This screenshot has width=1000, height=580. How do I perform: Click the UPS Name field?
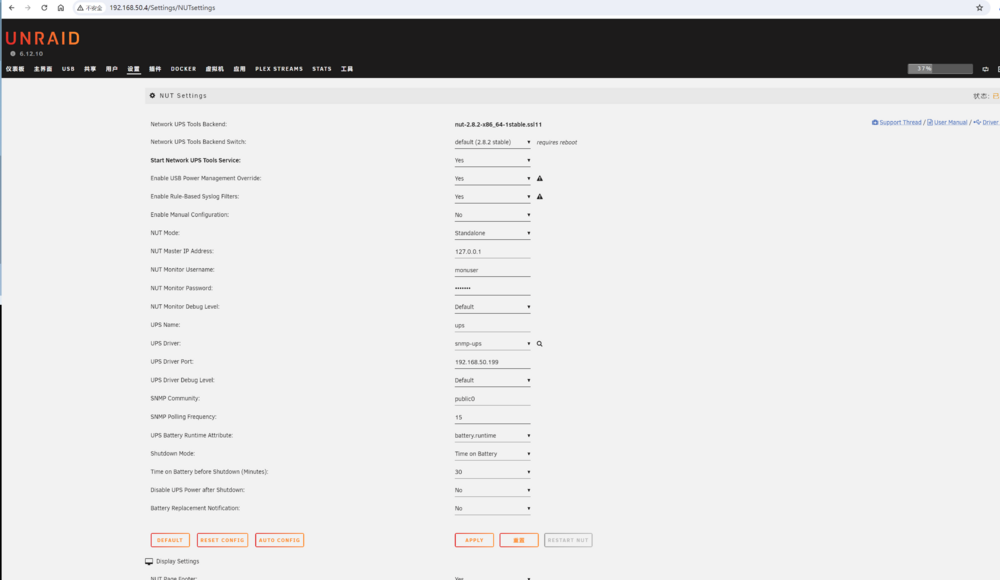492,325
